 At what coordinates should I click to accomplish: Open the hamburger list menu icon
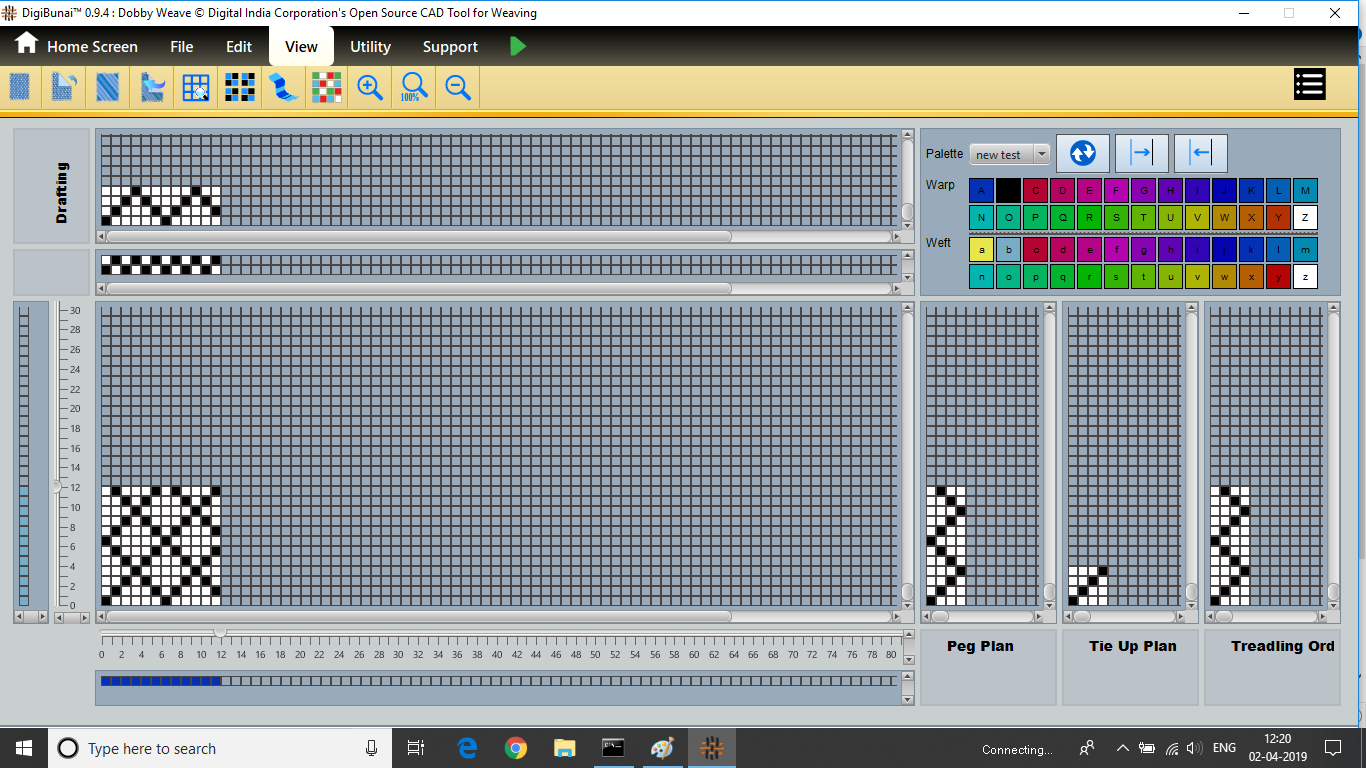tap(1309, 85)
